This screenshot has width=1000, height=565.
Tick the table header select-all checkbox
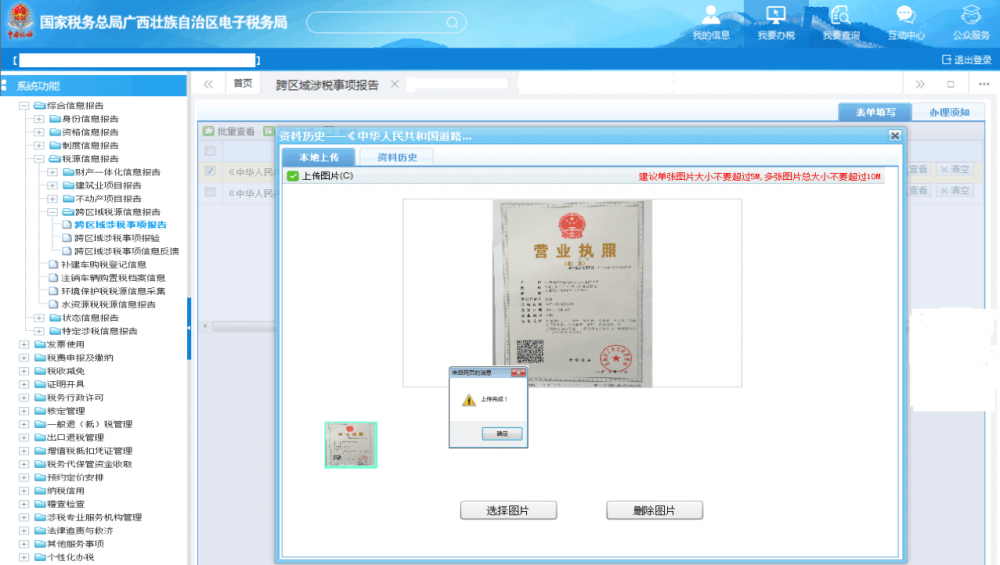[x=210, y=151]
